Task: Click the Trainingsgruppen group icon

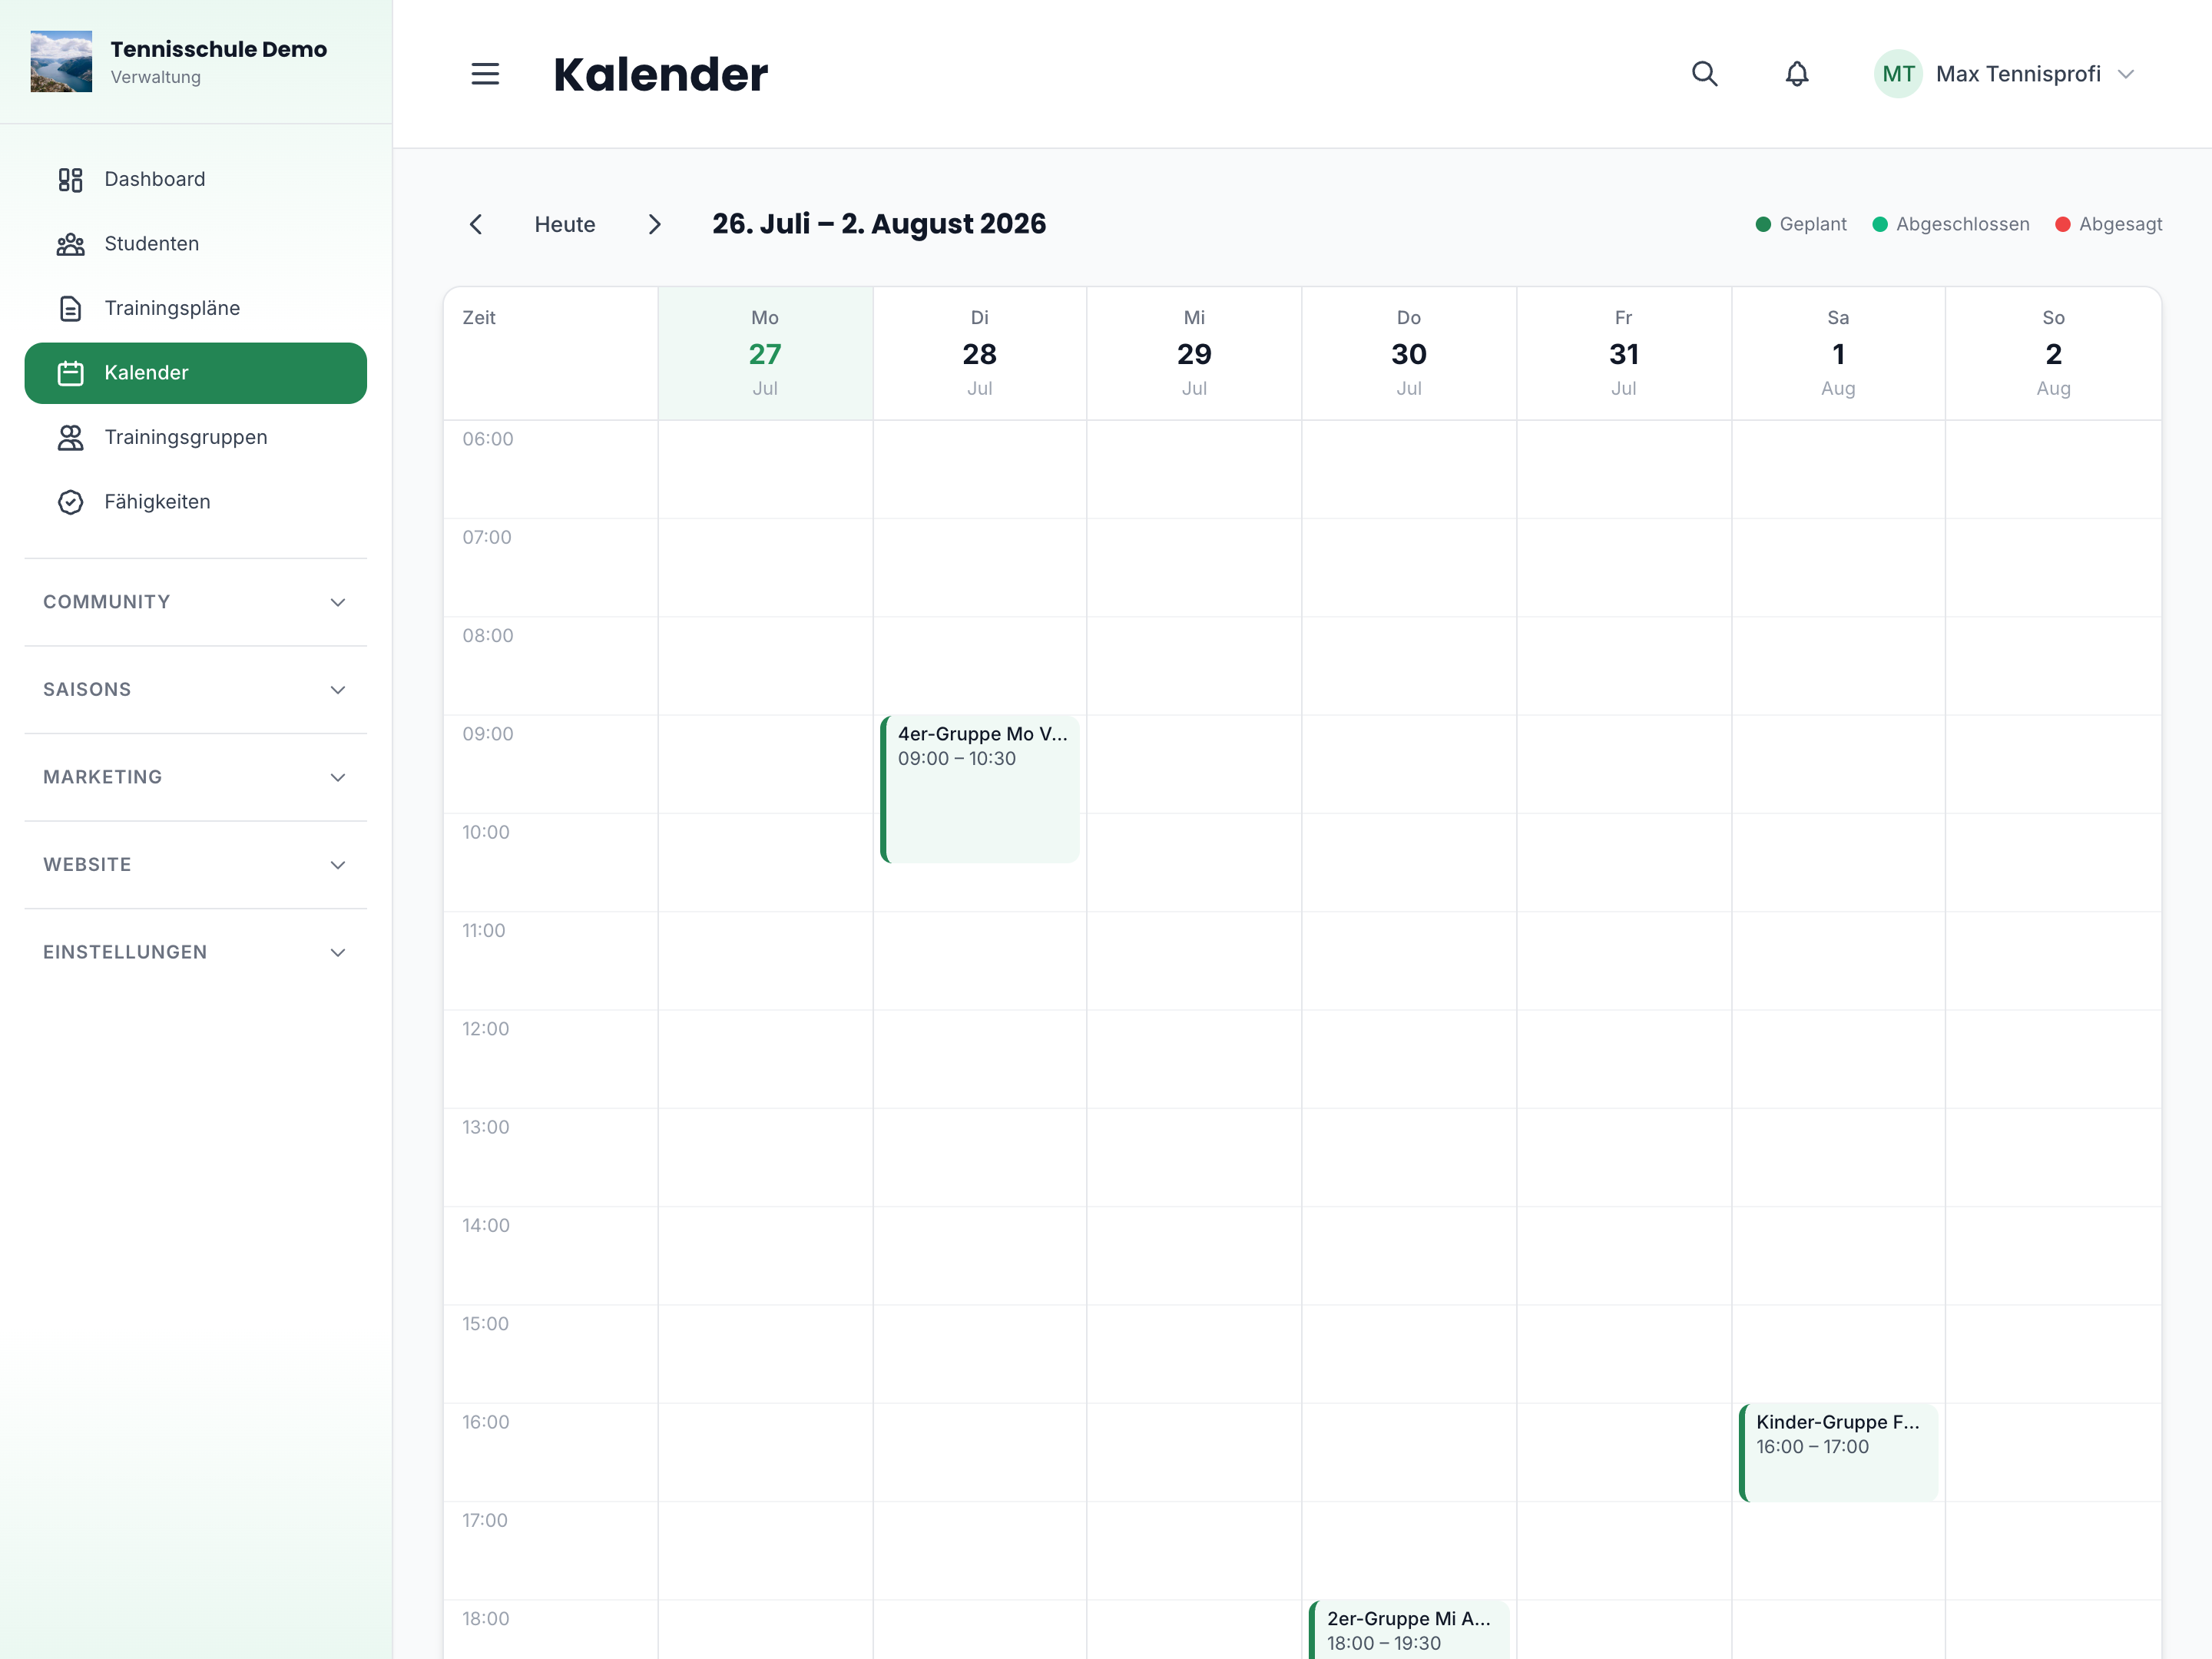Action: pos(70,438)
